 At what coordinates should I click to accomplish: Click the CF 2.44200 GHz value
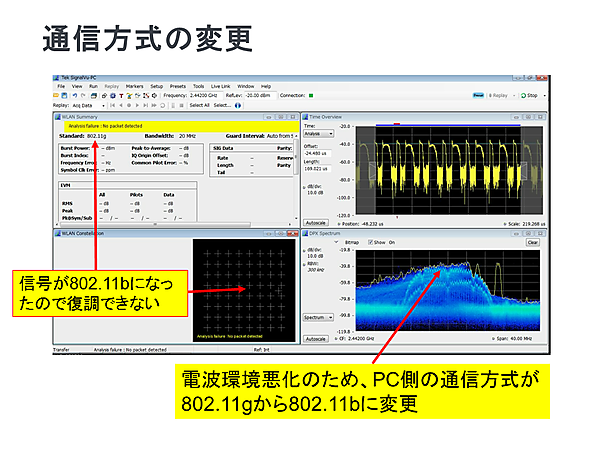361,339
